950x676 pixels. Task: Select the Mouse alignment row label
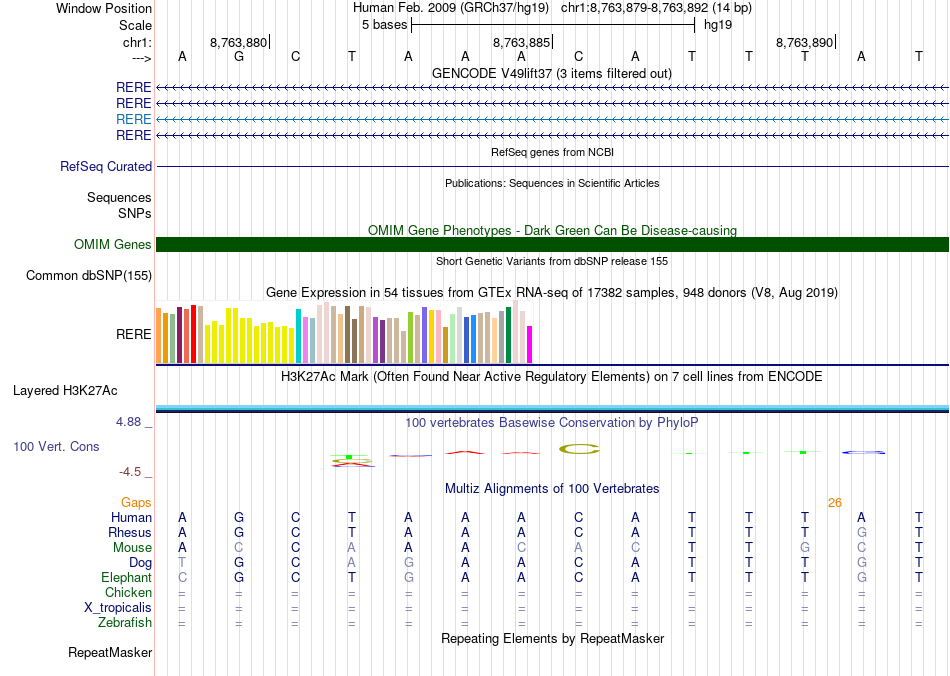[132, 548]
